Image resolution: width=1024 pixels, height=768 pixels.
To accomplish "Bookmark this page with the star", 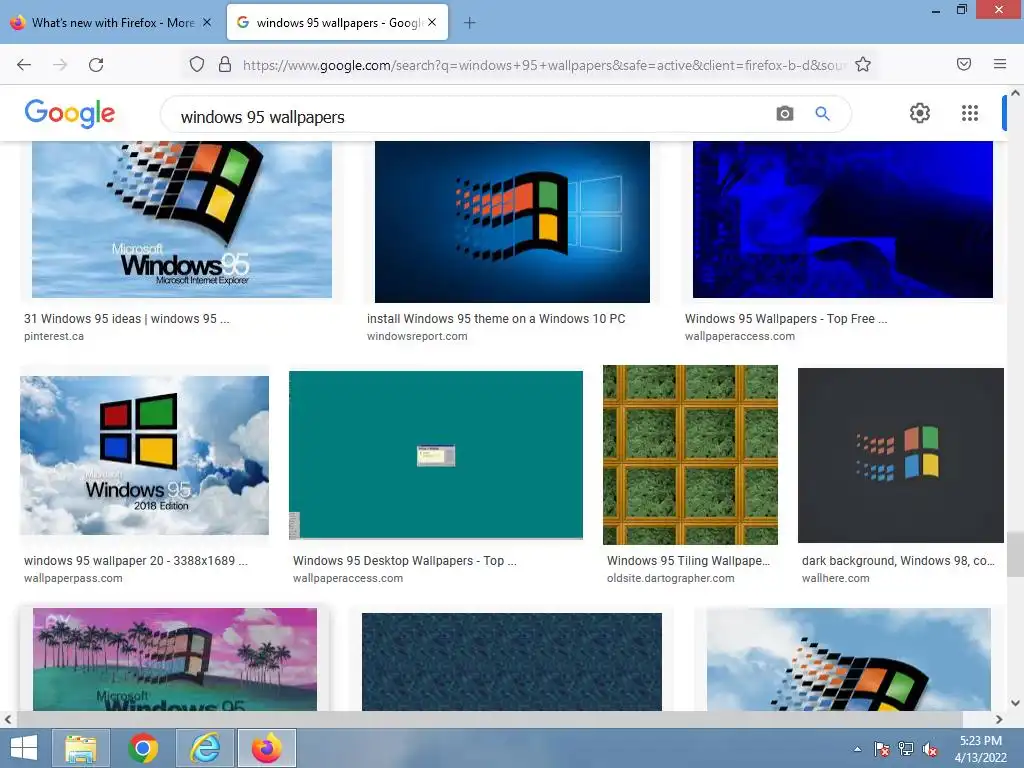I will point(863,64).
